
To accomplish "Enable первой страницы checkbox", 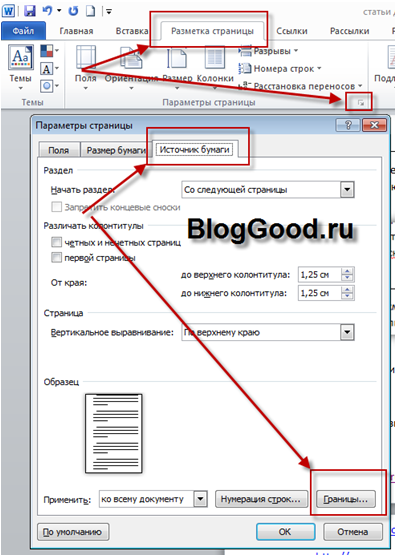I will (x=57, y=257).
